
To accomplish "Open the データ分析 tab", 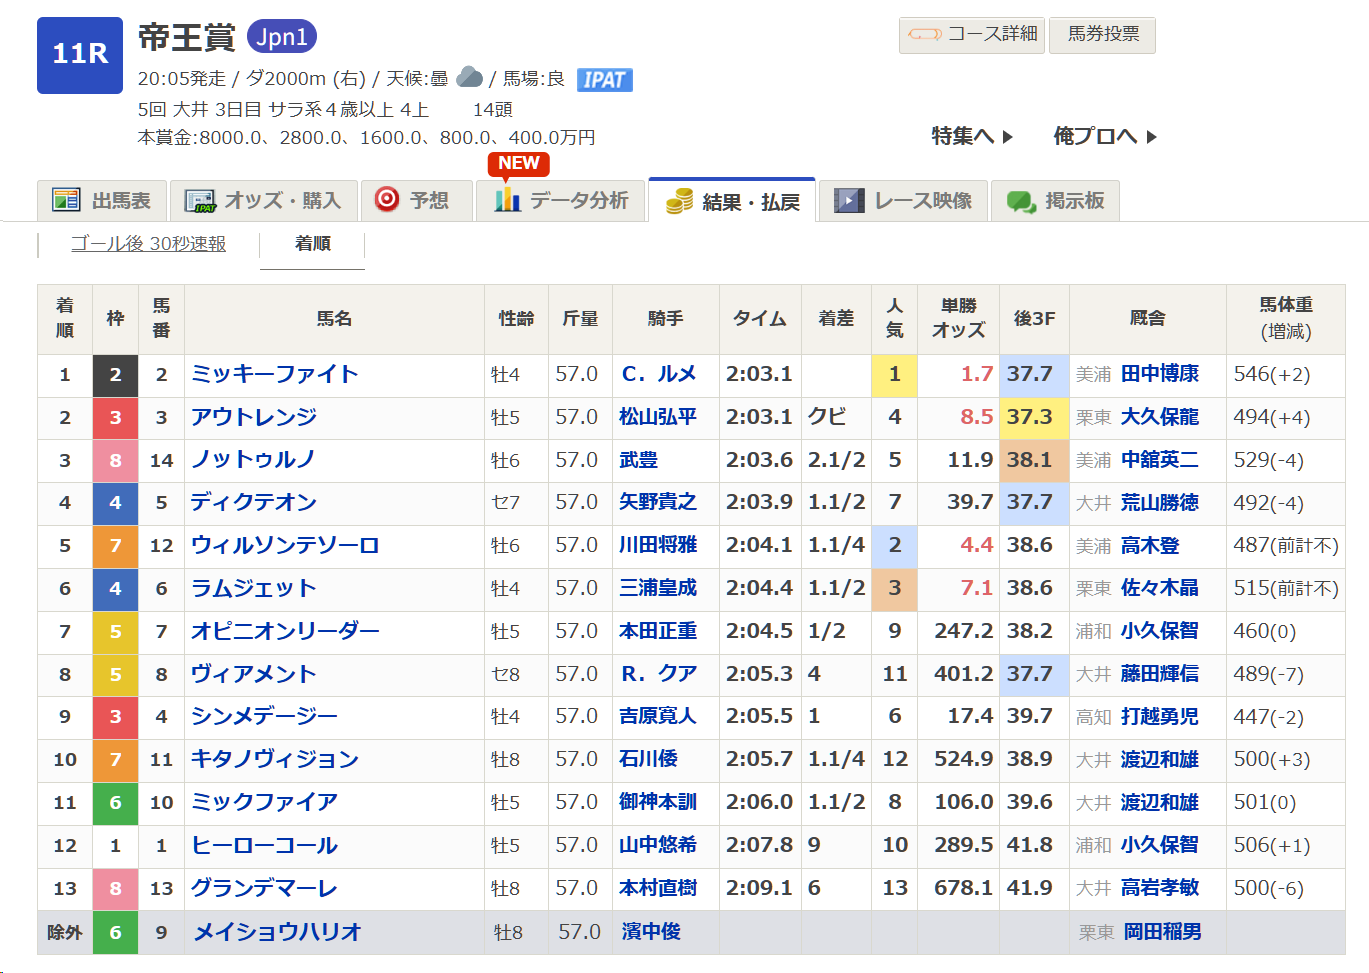I will (560, 201).
